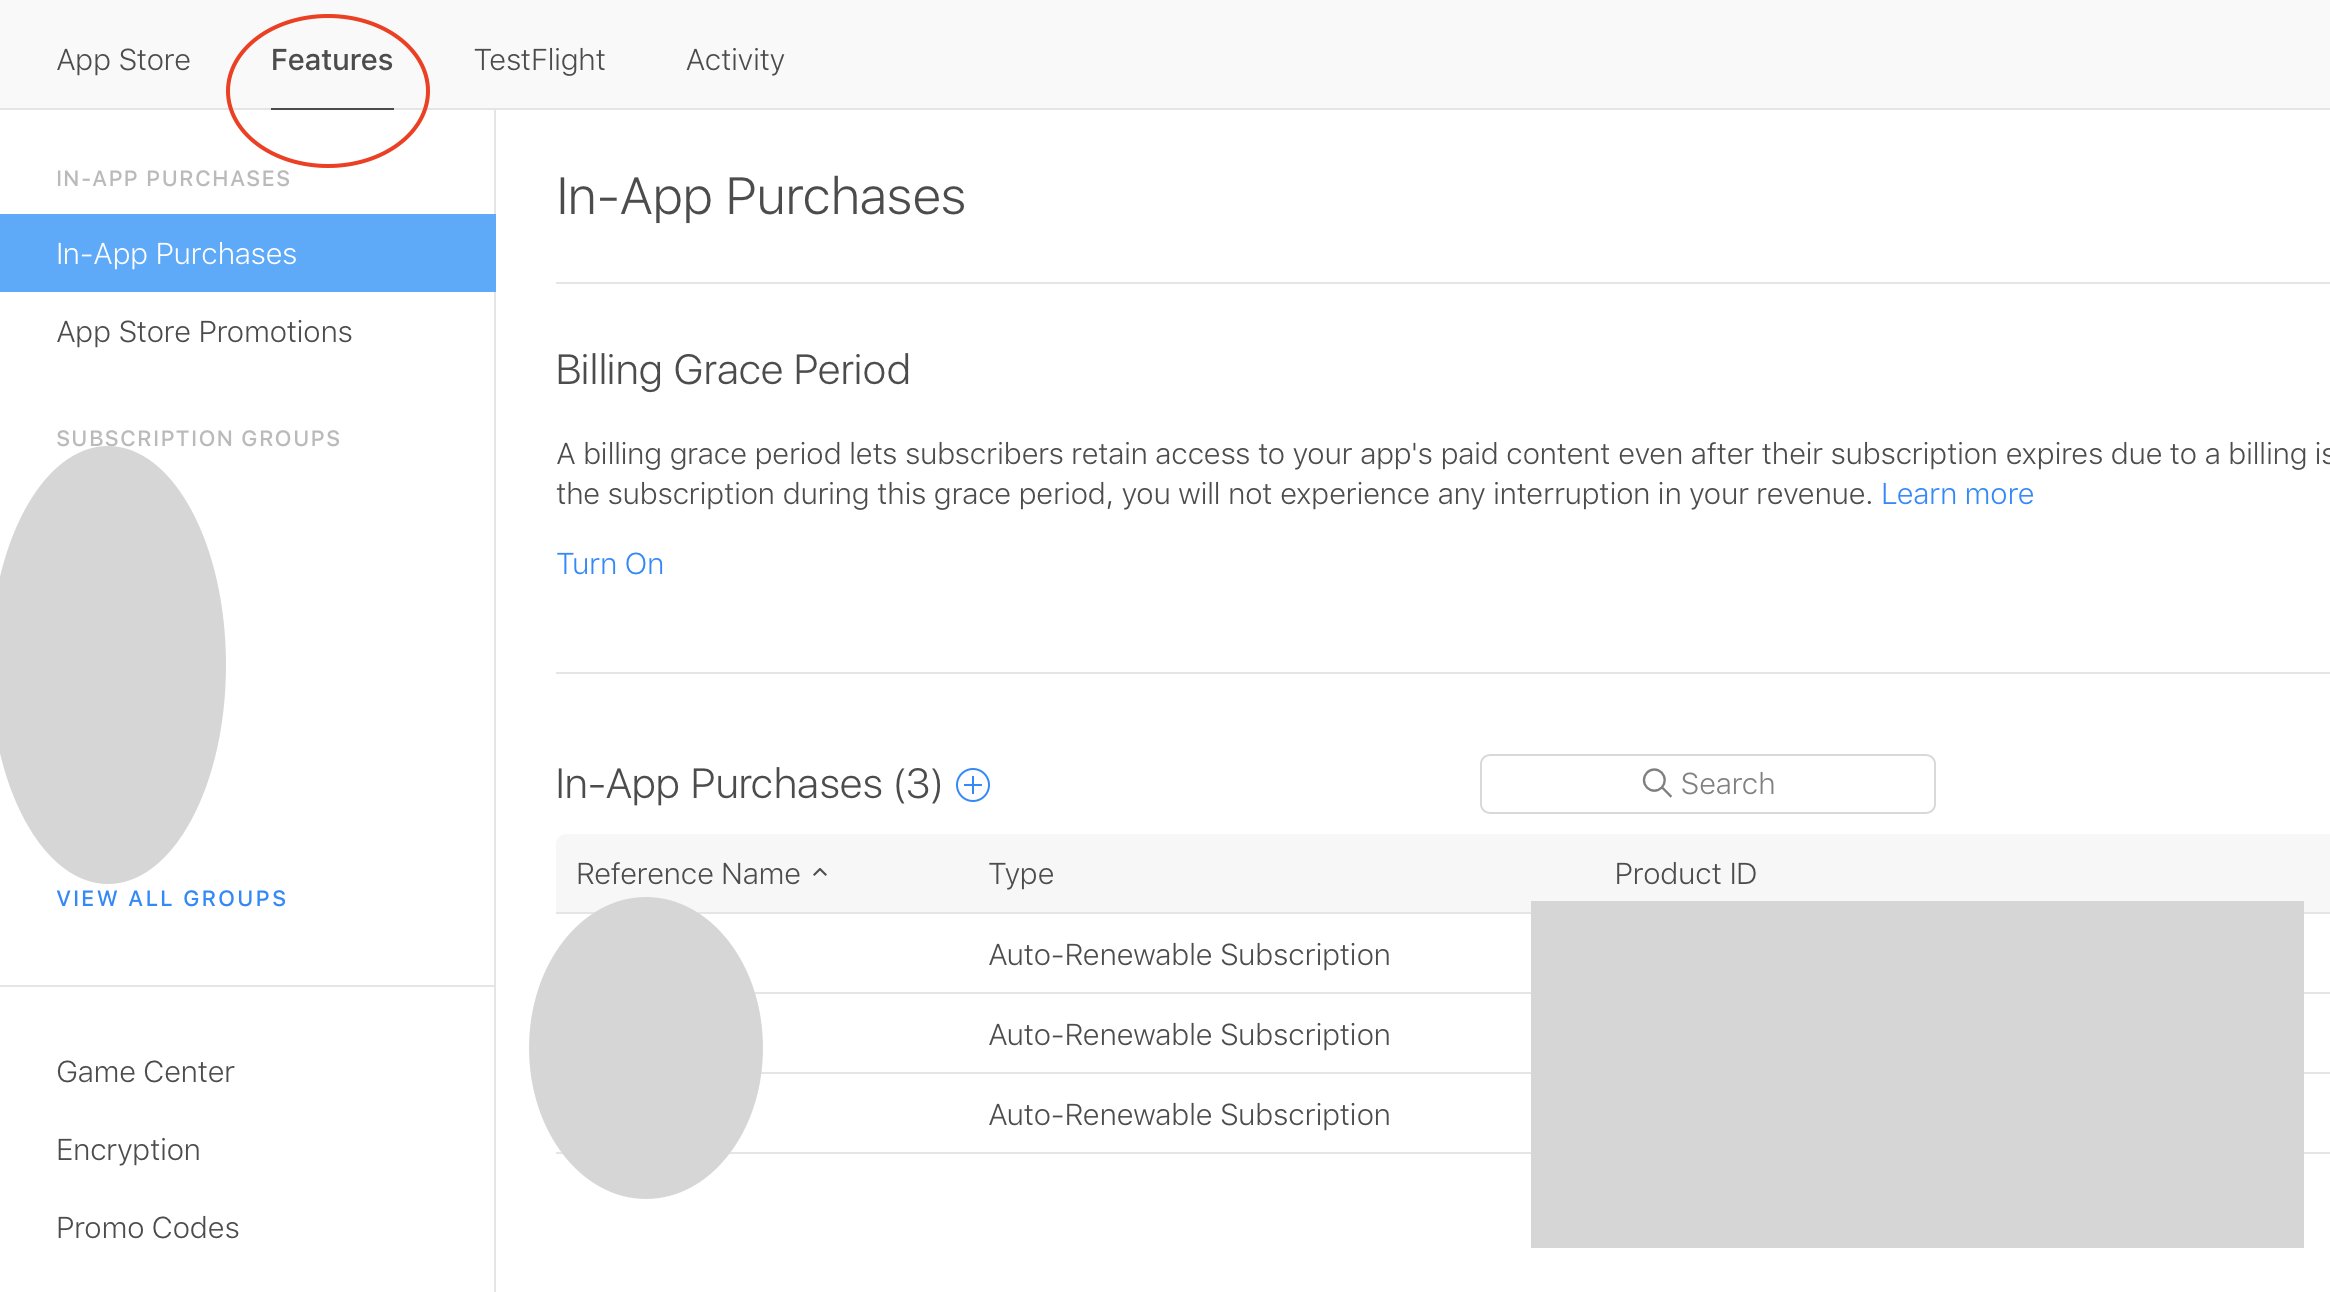Open Encryption section
The width and height of the screenshot is (2330, 1292).
128,1150
